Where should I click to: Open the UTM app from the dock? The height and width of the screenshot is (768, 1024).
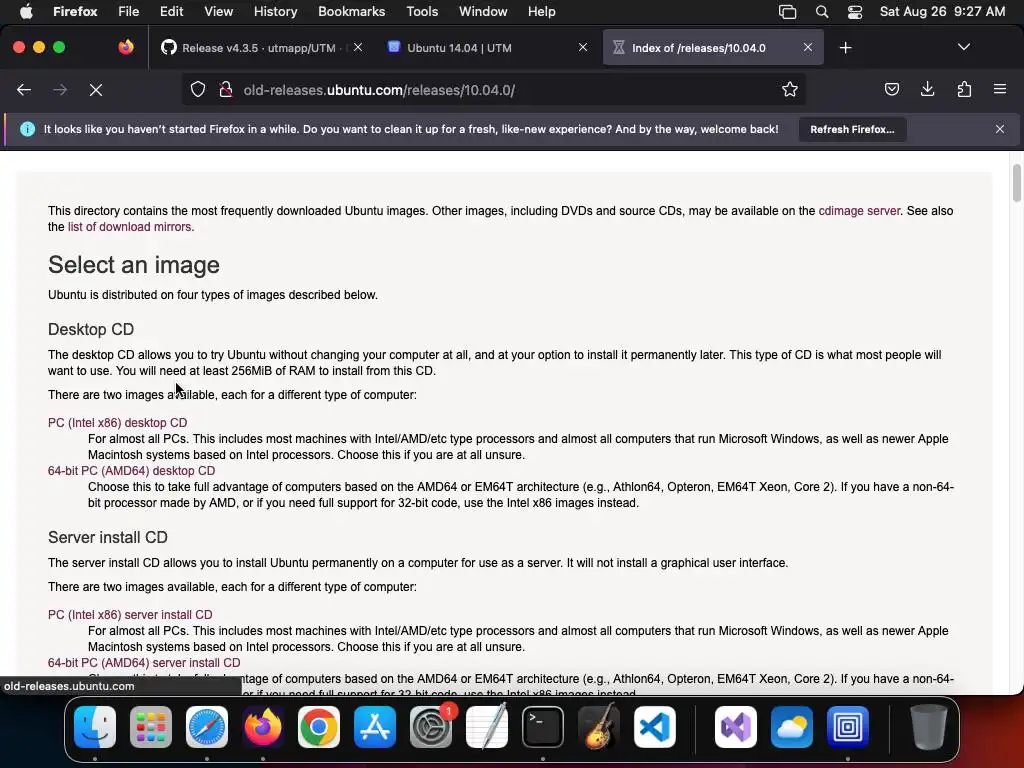click(848, 726)
